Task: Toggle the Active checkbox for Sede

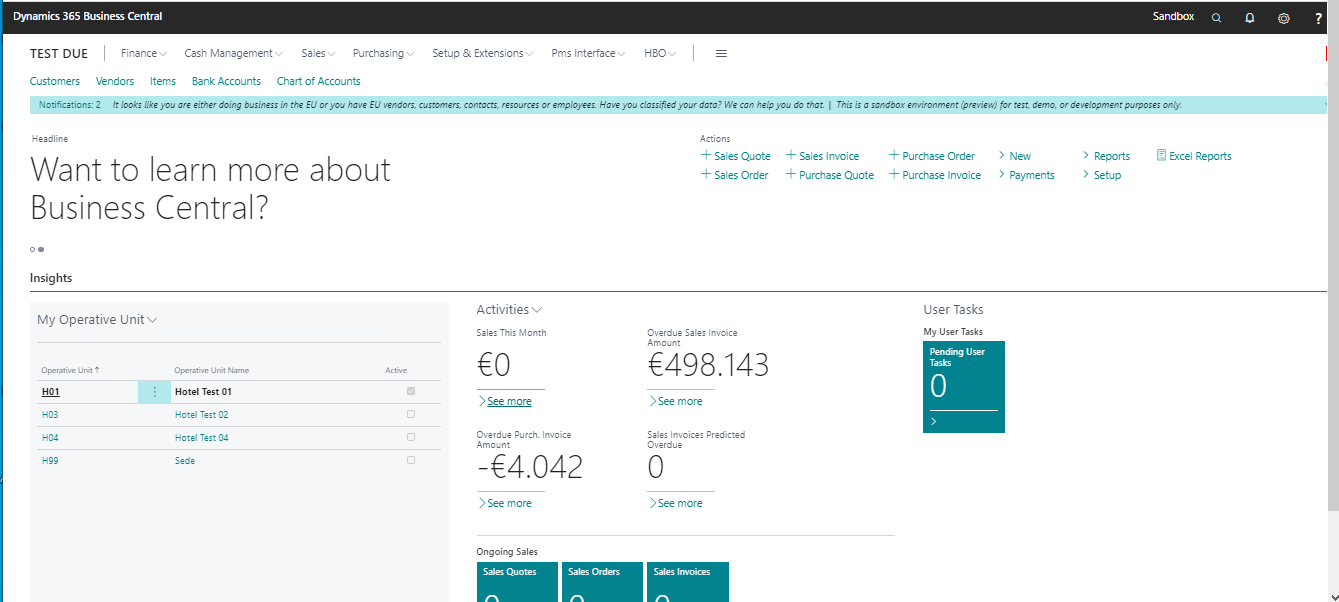Action: pyautogui.click(x=411, y=460)
